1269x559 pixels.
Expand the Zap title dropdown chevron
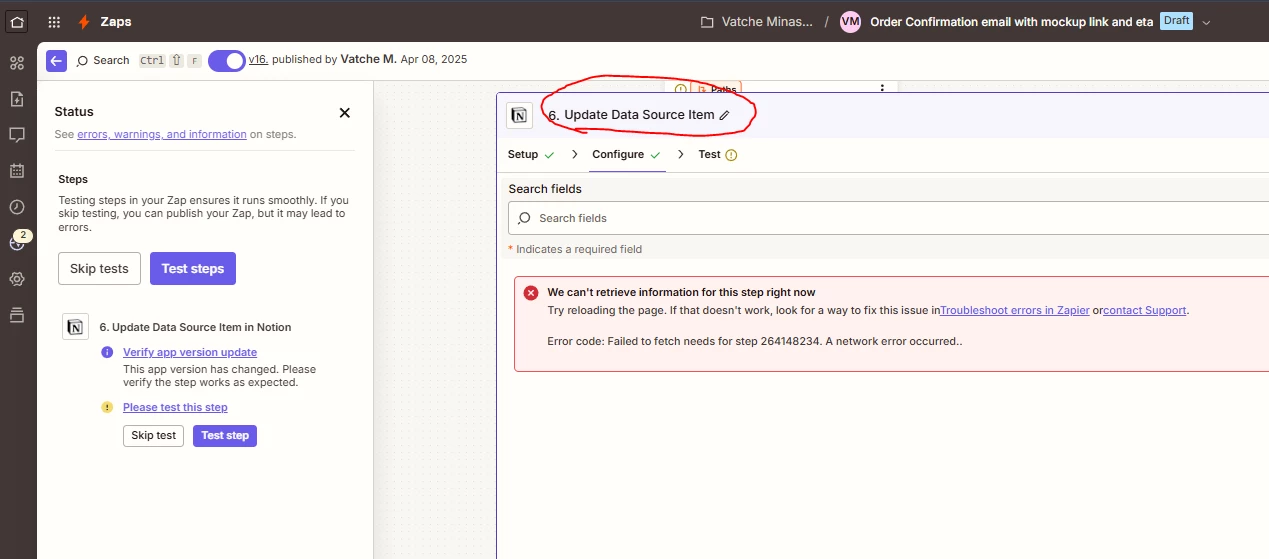(x=1206, y=22)
